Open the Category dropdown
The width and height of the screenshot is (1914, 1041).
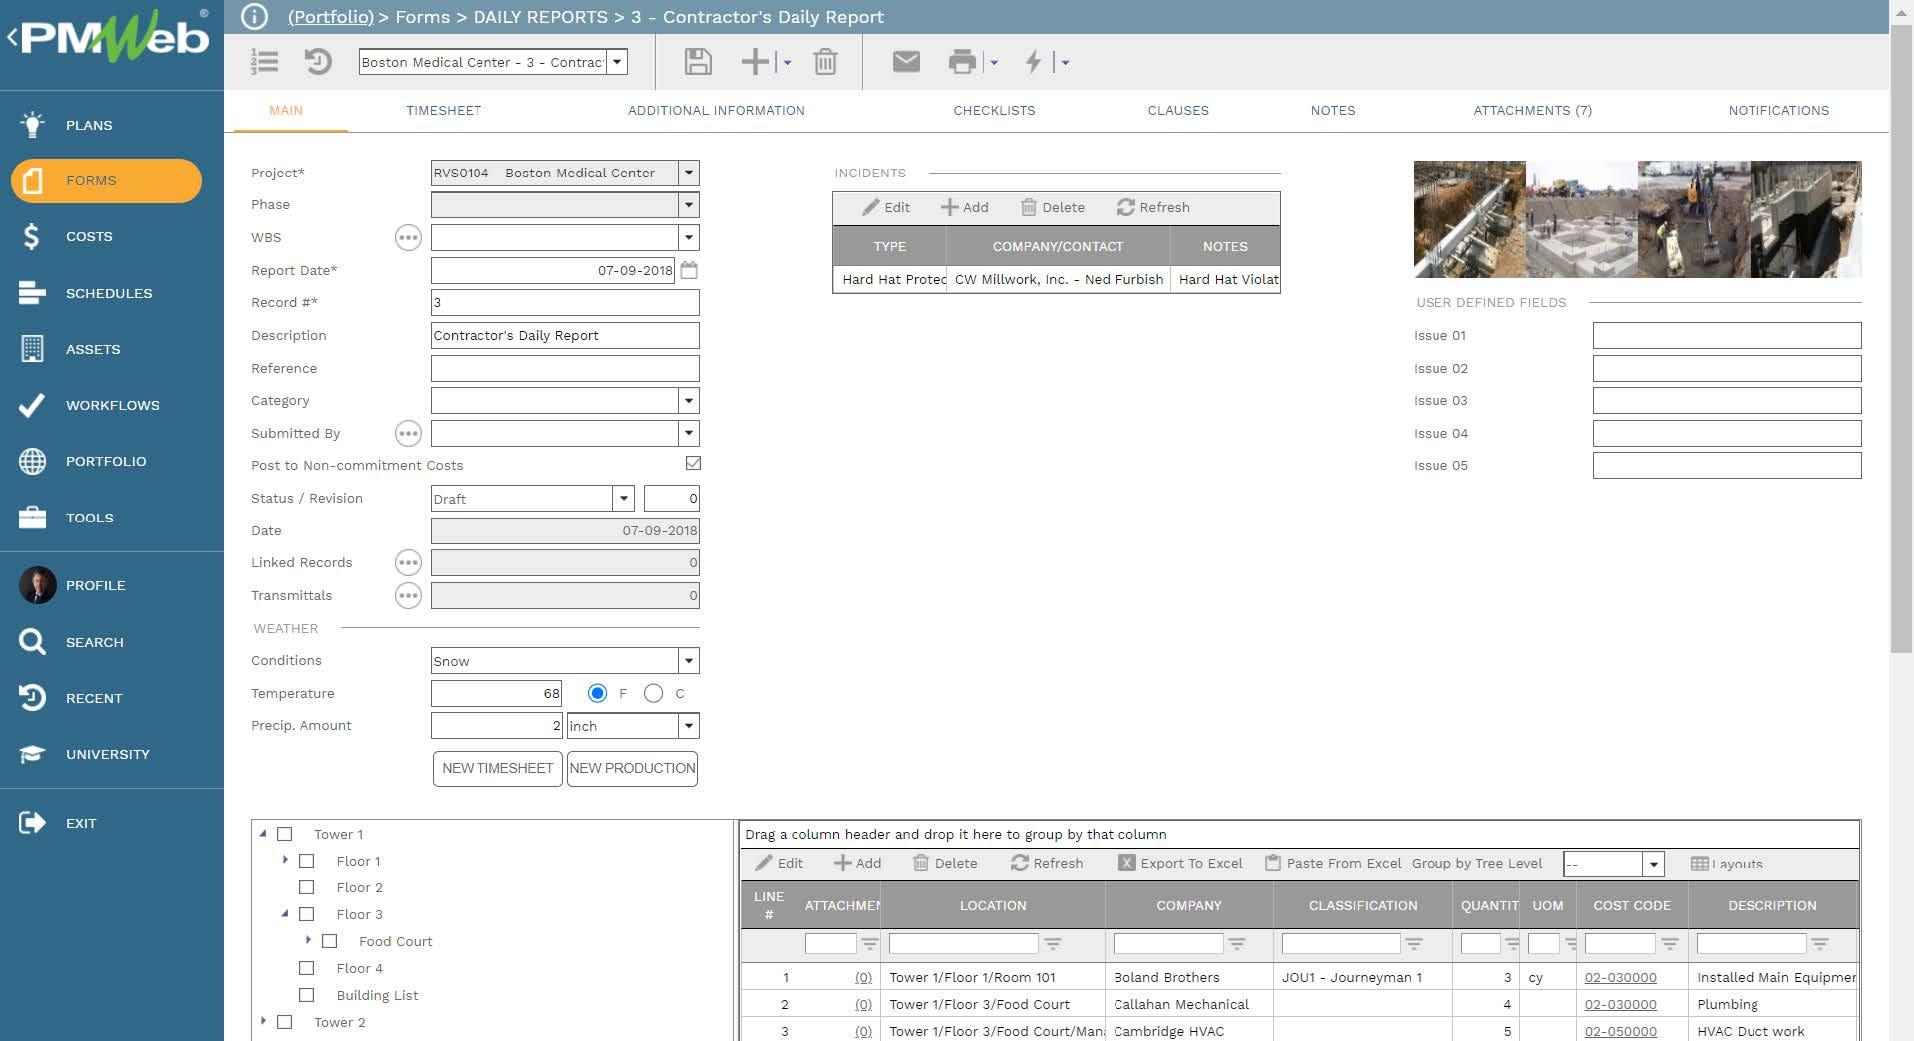[688, 401]
